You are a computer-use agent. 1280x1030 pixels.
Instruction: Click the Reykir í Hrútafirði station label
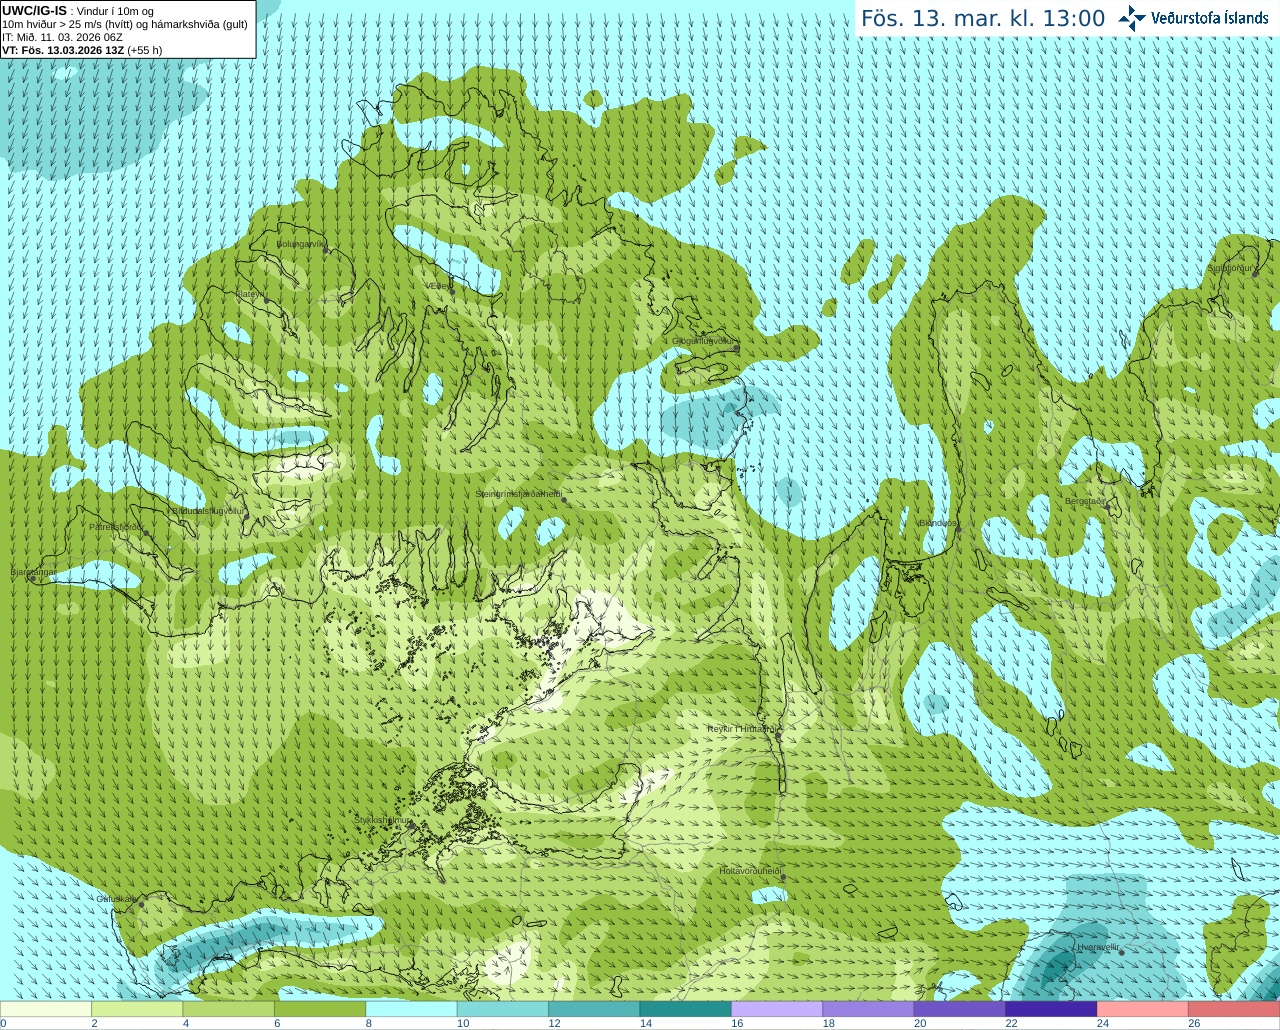[x=742, y=729]
